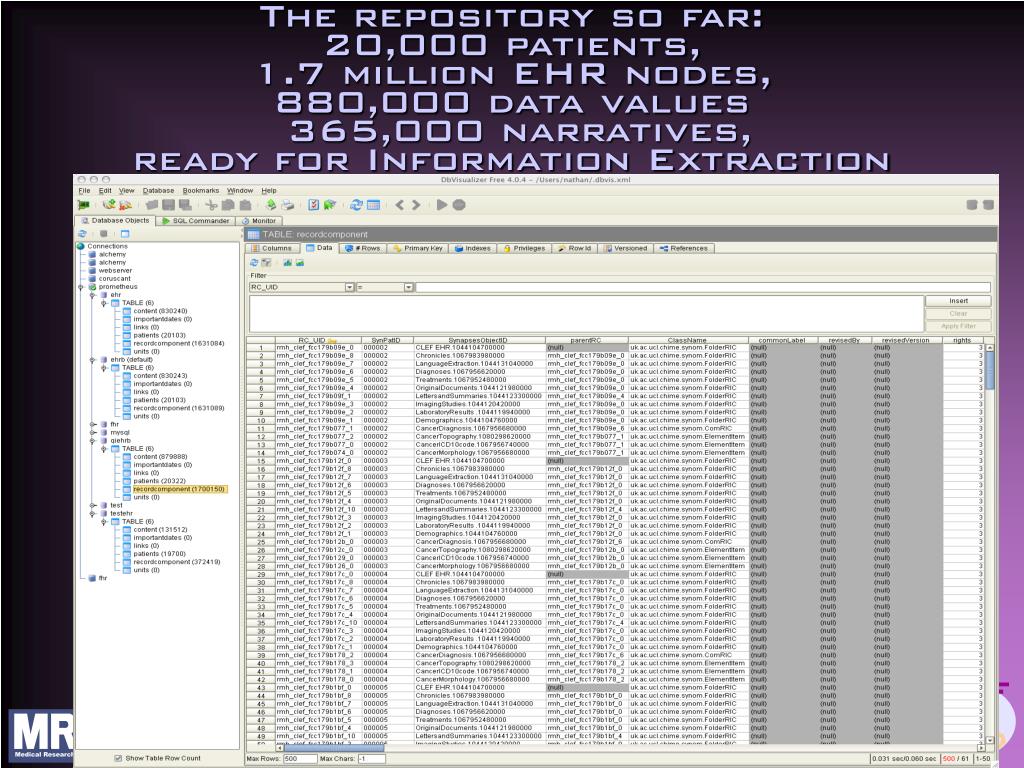Expand the test schema node
The image size is (1024, 768).
(93, 505)
